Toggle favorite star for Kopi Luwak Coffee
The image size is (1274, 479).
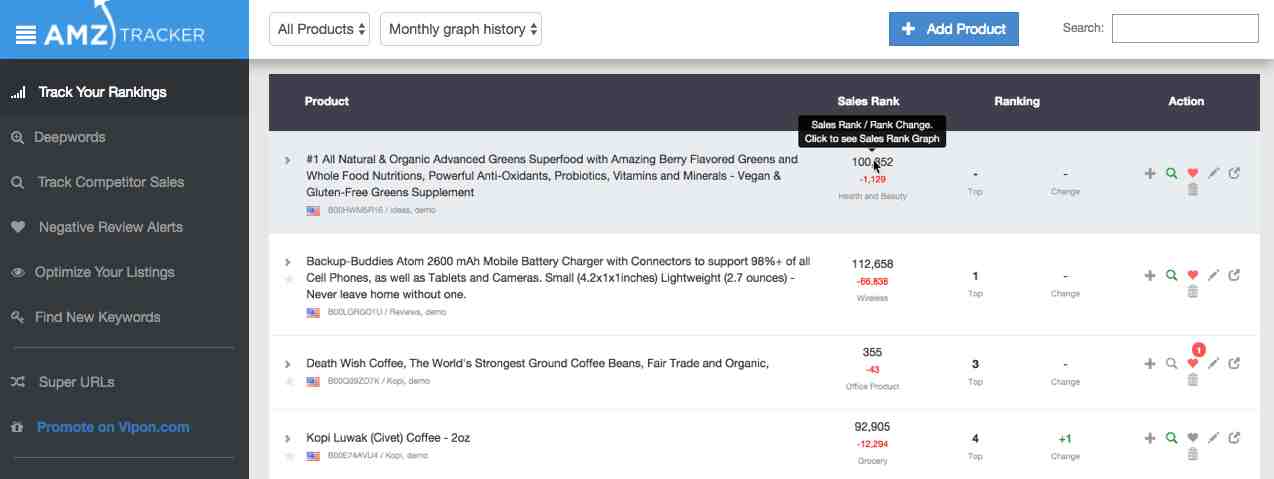point(288,456)
